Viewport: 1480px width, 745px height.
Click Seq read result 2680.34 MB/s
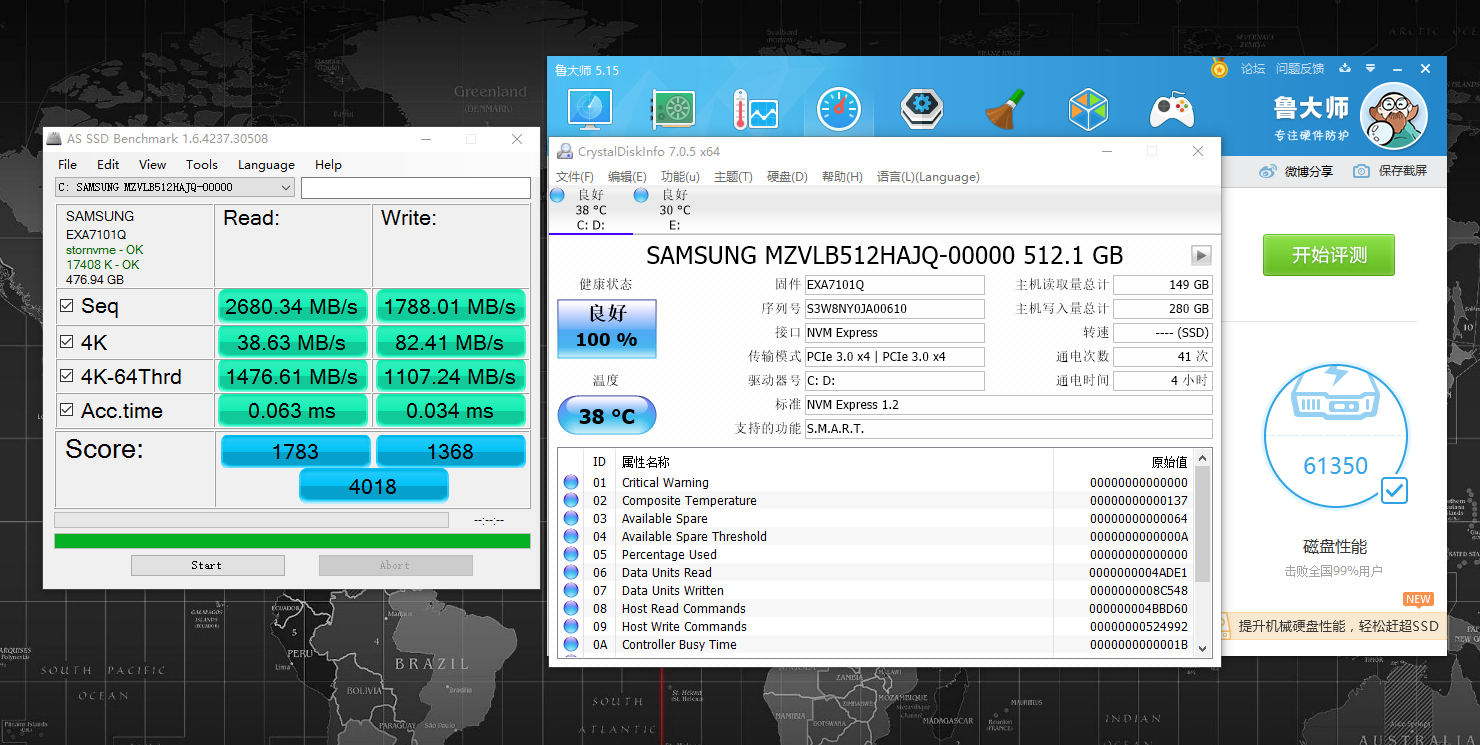[291, 307]
